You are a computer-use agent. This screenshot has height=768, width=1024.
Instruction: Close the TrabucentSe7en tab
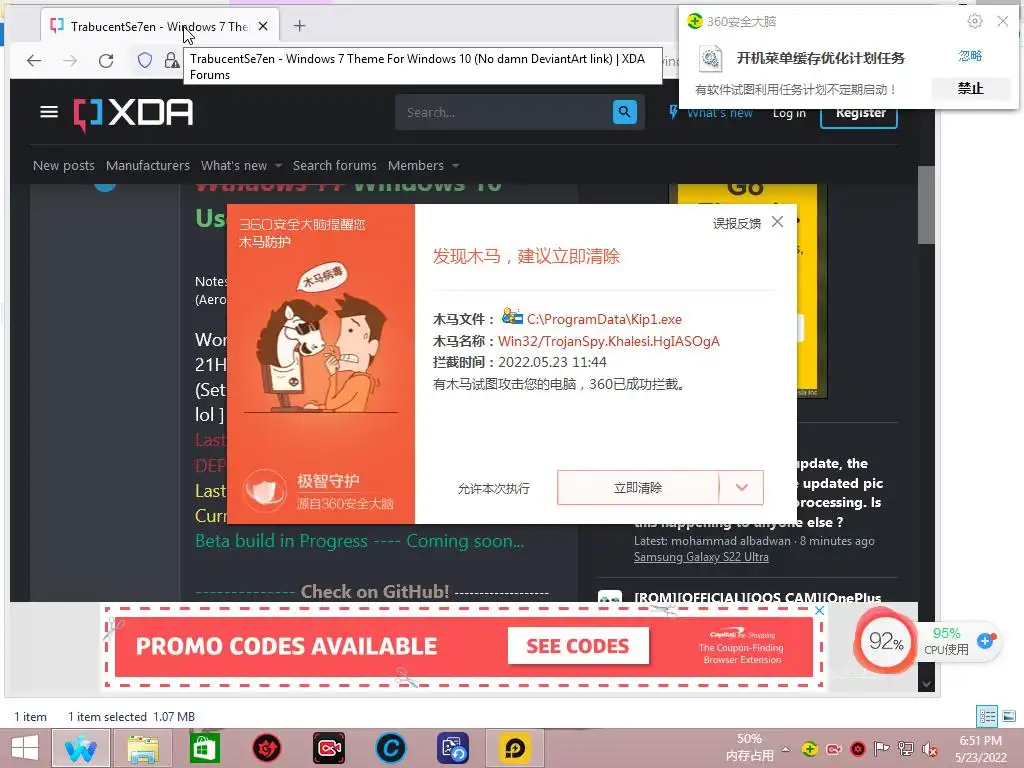tap(263, 26)
